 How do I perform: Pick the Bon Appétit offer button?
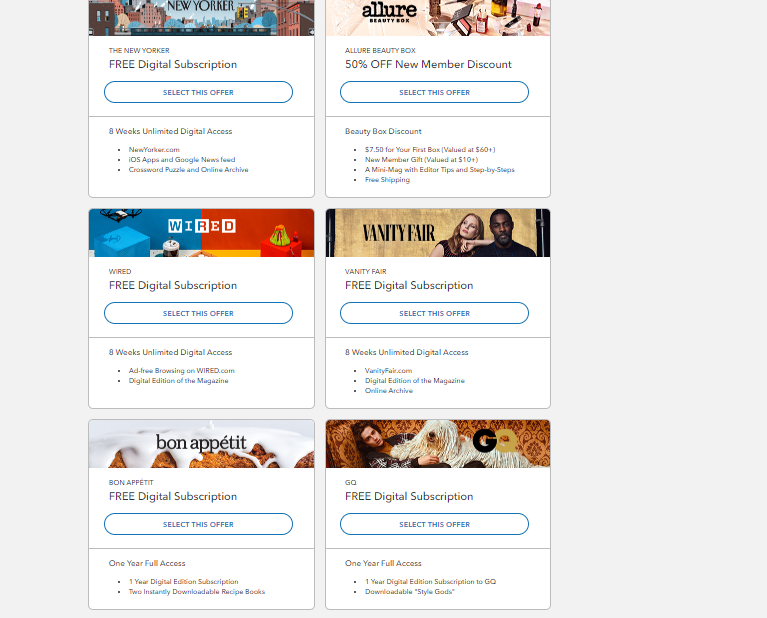(x=198, y=524)
